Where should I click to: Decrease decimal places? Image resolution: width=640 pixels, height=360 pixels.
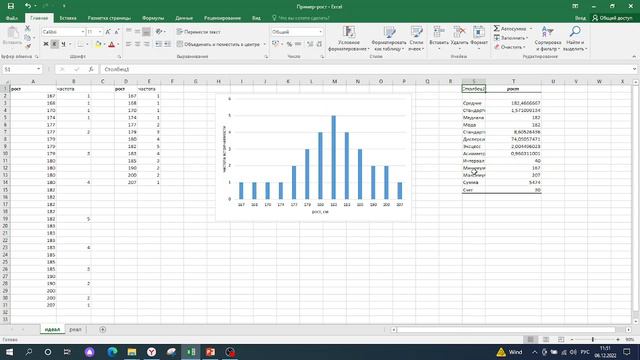pos(319,44)
